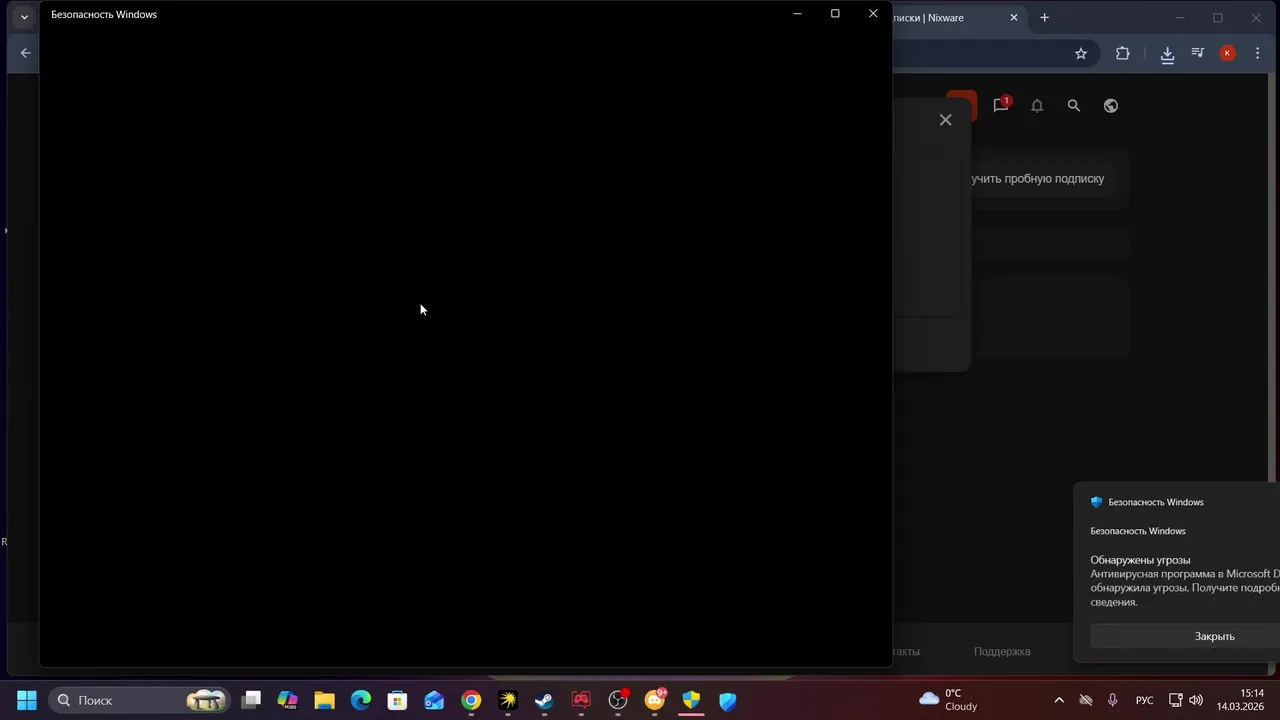Show hidden system tray icons
Screen dimensions: 1280x720
[1059, 700]
